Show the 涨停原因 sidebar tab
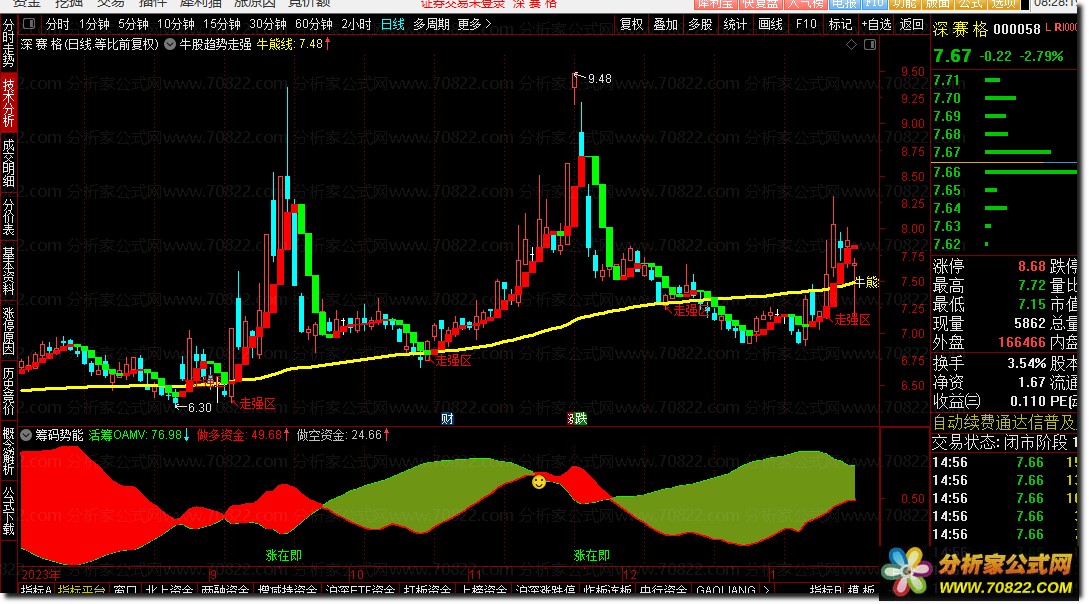 8,331
